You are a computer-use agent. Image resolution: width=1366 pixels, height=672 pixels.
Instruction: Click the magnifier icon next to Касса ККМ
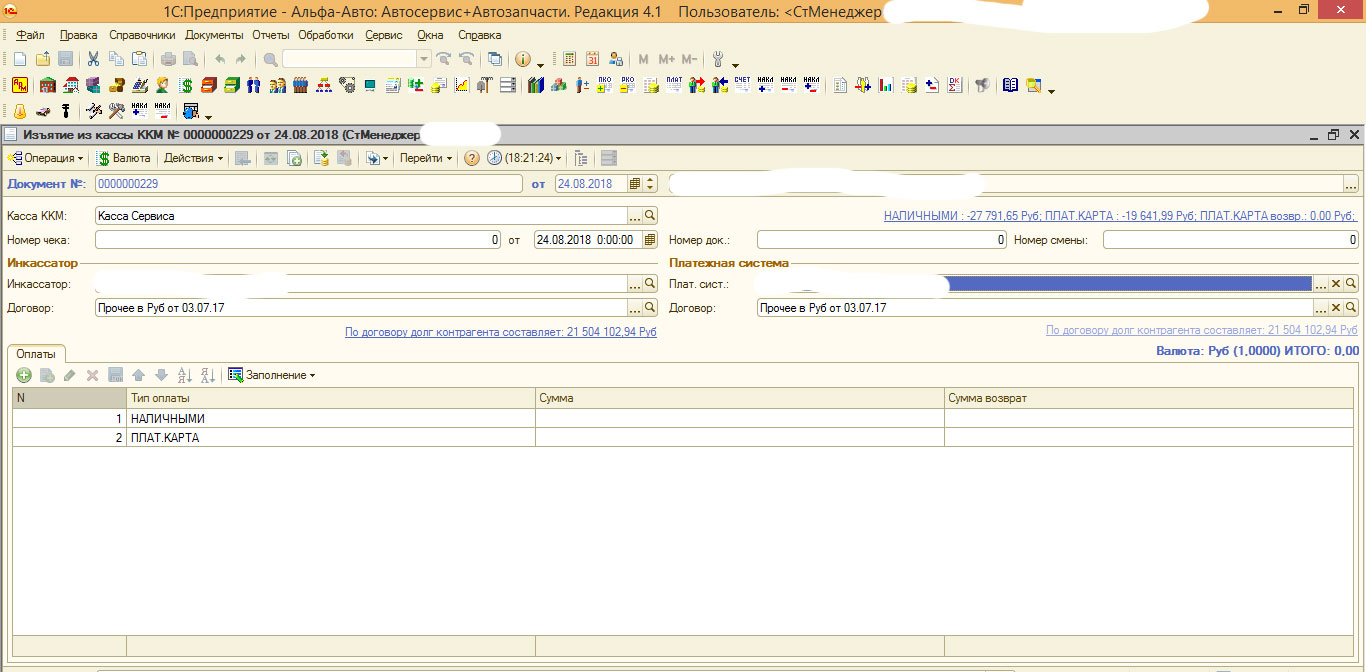[650, 215]
